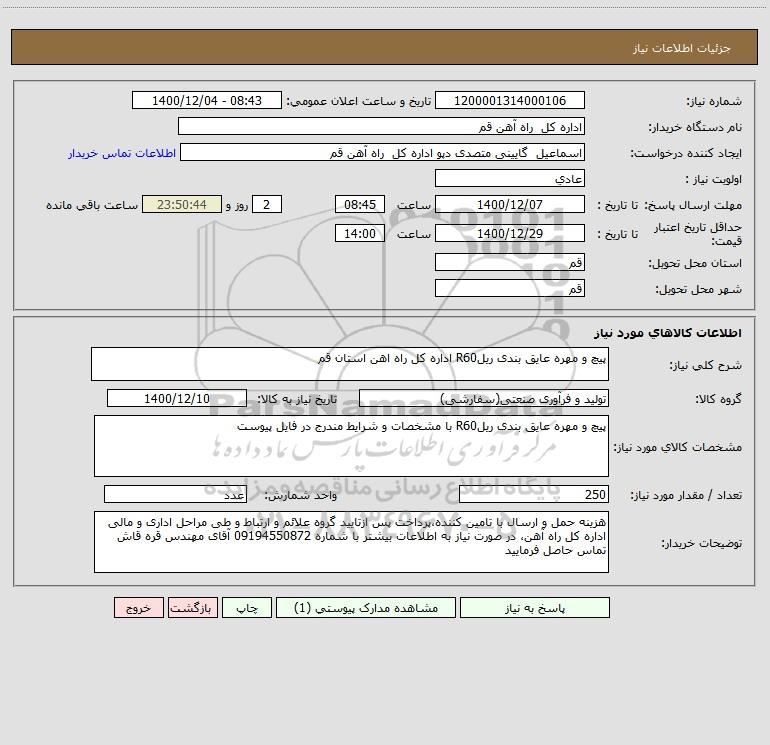Open مشاهده مدارک پیوستی (1) attachments
Image resolution: width=770 pixels, height=745 pixels.
366,607
